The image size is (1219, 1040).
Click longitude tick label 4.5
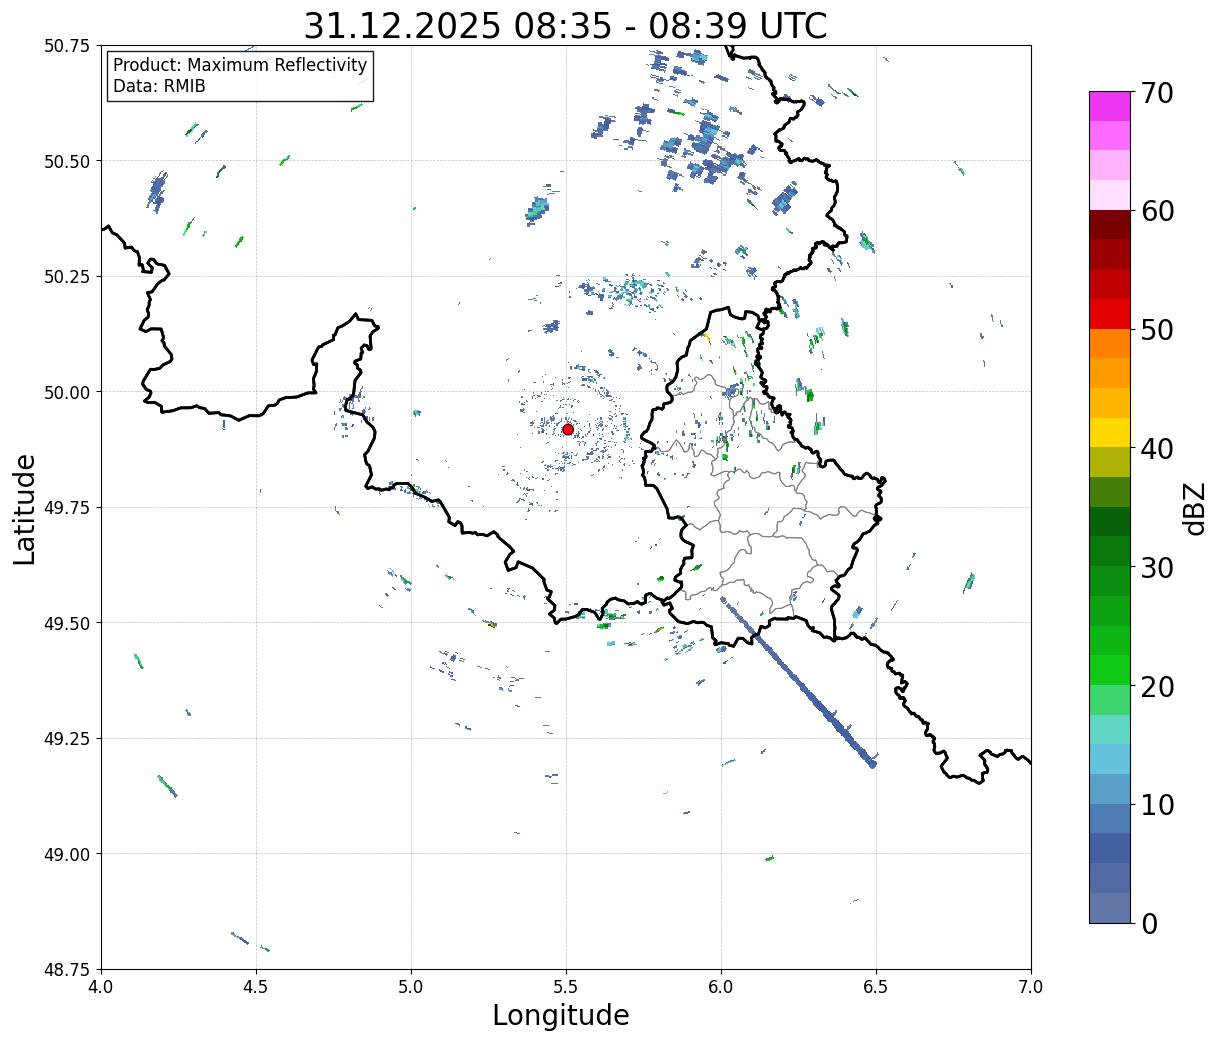pyautogui.click(x=256, y=987)
